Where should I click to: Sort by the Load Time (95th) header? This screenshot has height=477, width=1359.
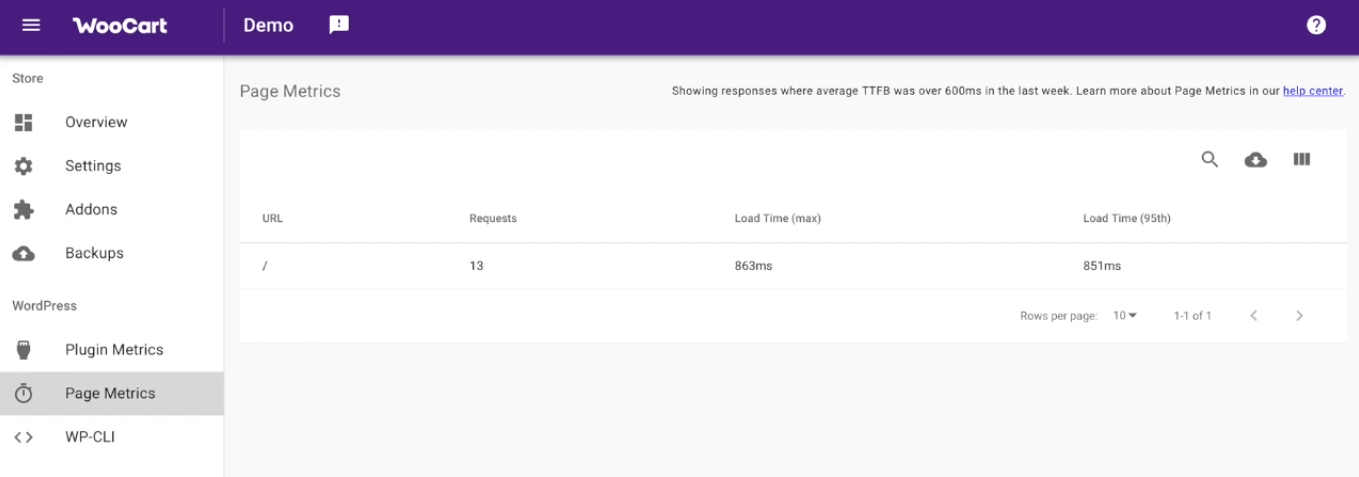click(1126, 218)
